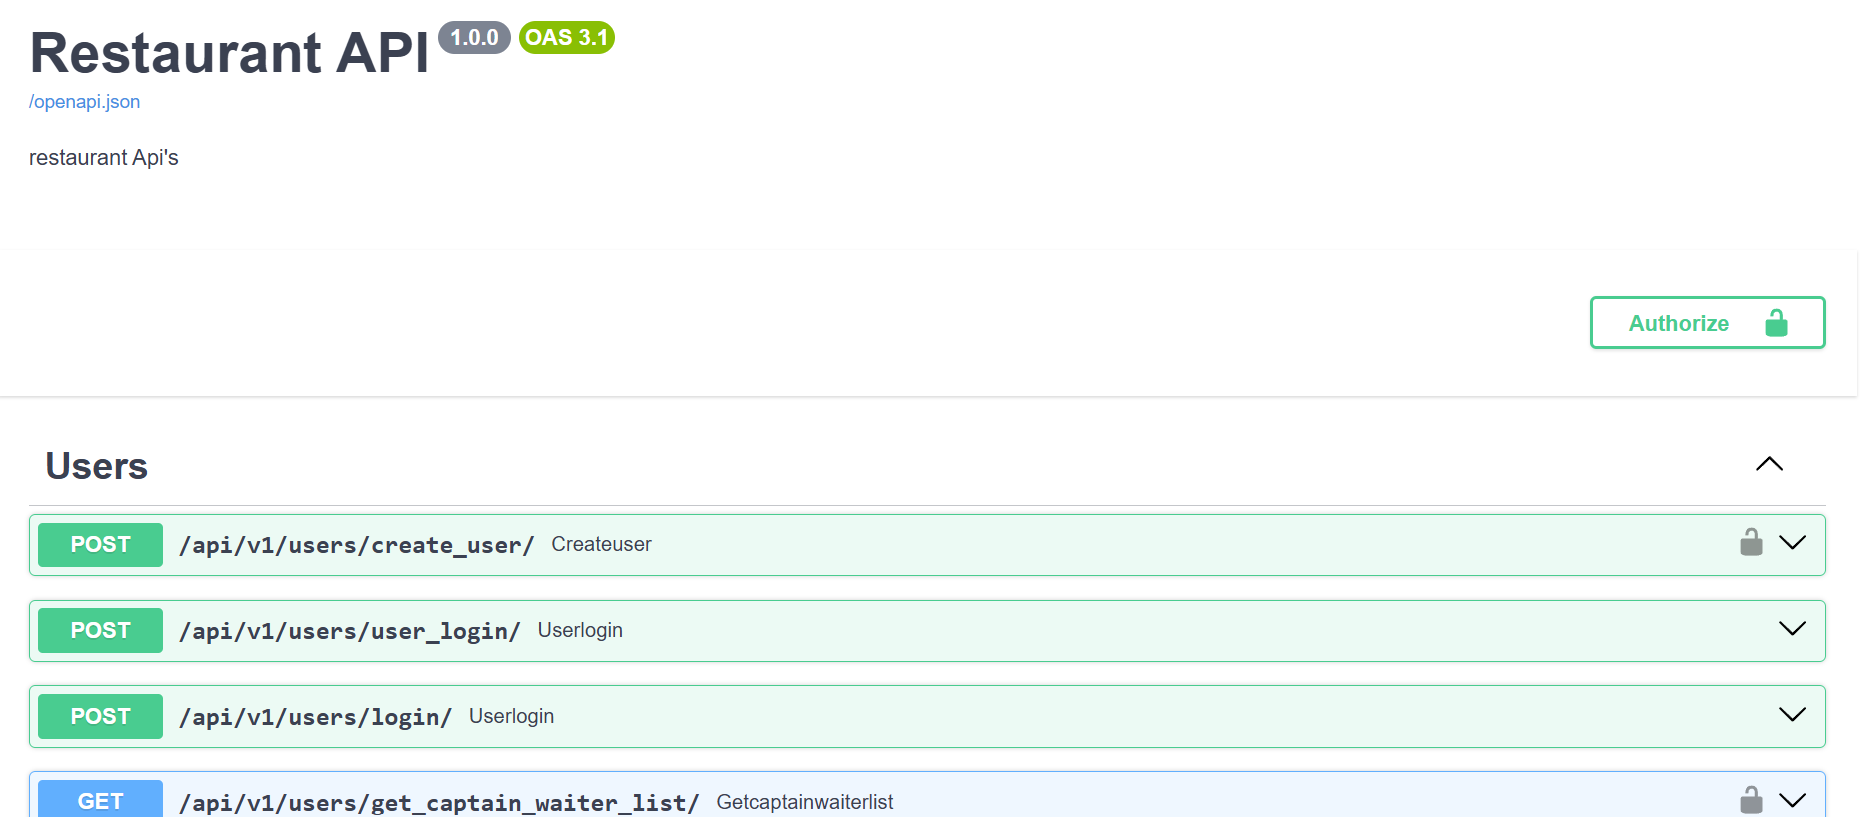The image size is (1862, 817).
Task: Click the OAS 3.1 badge
Action: [566, 38]
